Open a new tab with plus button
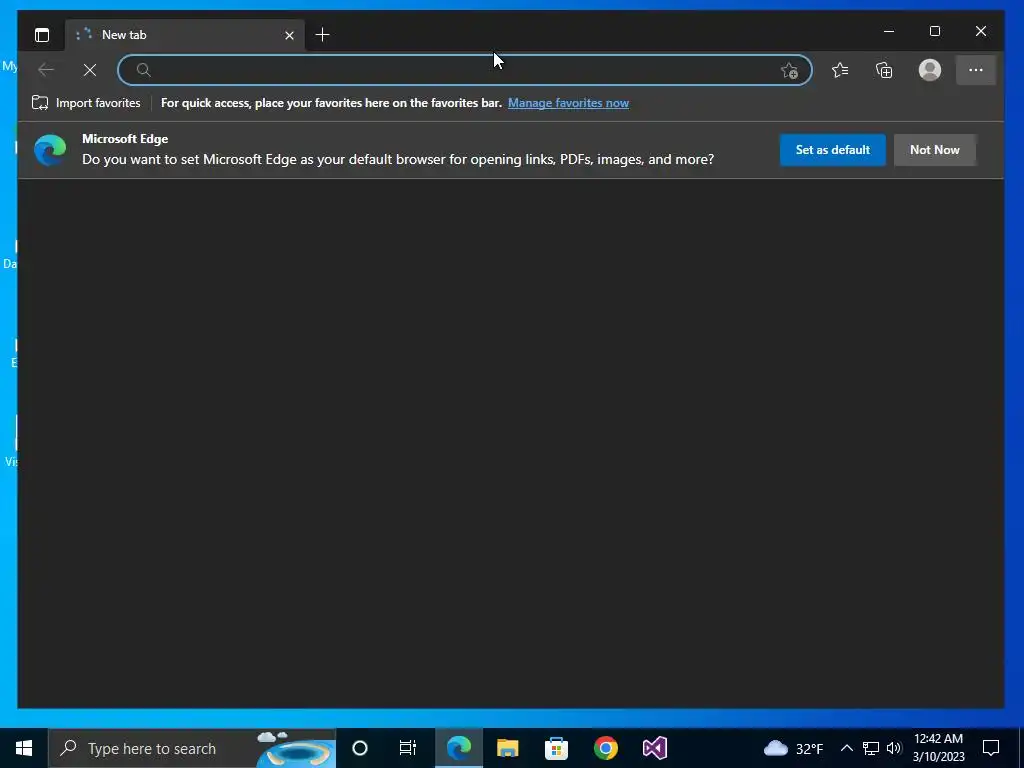 tap(322, 35)
